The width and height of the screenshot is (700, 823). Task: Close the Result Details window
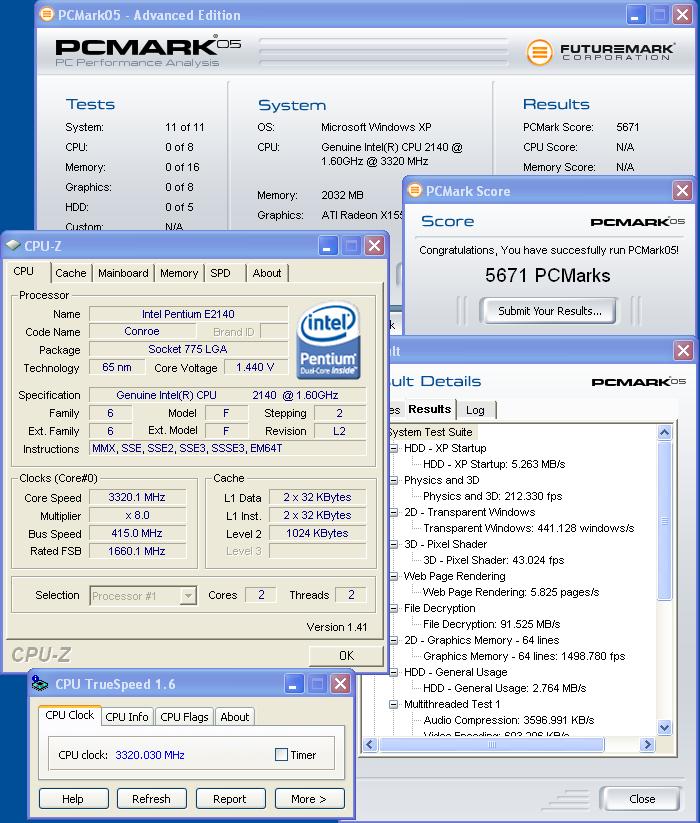point(683,350)
